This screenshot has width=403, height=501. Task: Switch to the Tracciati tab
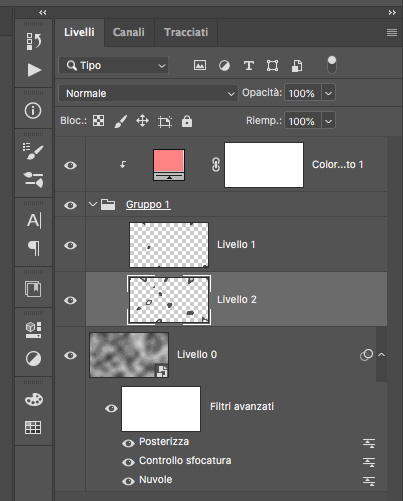pyautogui.click(x=186, y=32)
